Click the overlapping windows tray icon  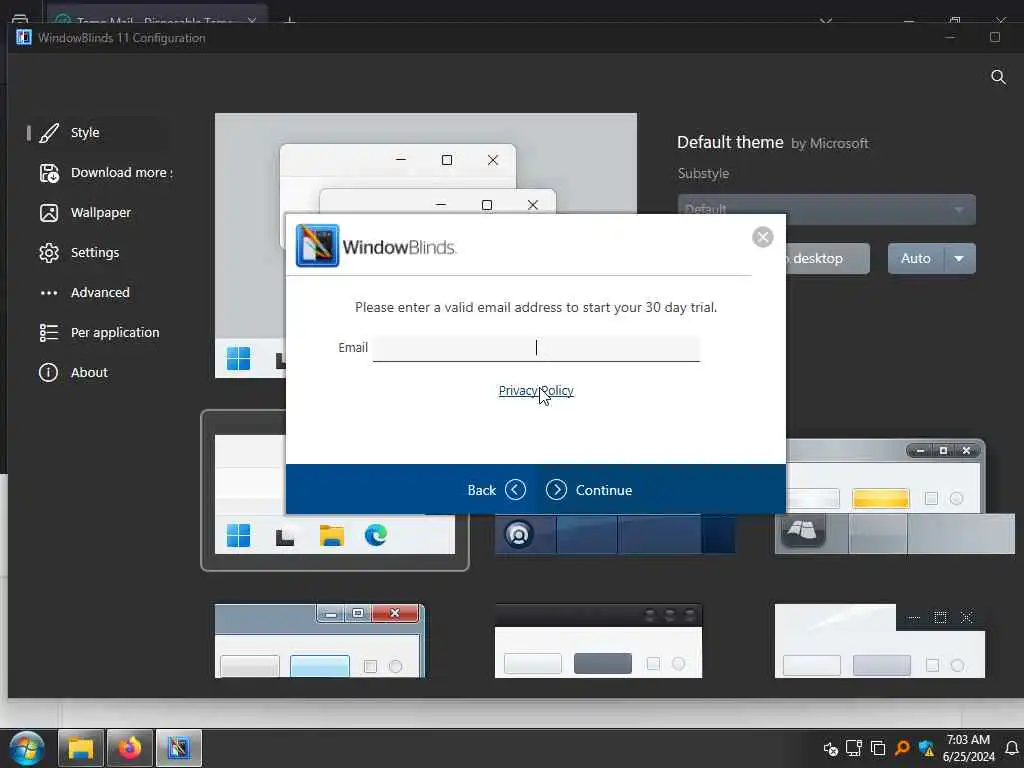[878, 748]
